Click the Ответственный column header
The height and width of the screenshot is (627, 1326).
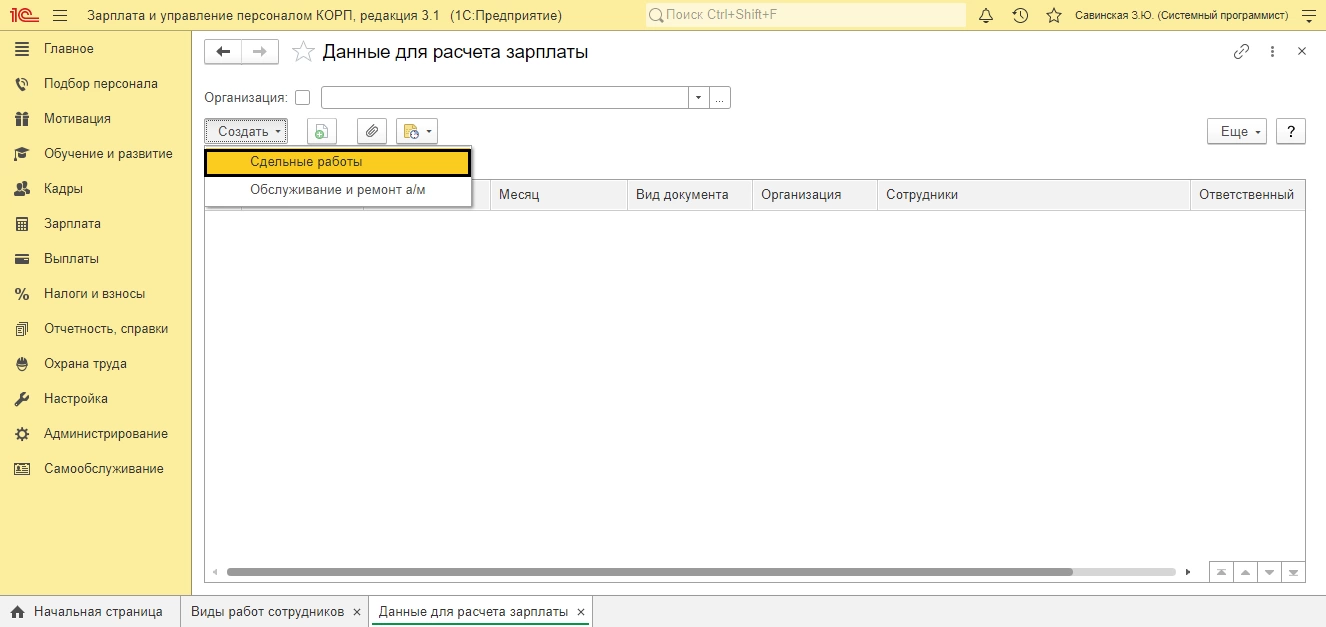(1247, 195)
